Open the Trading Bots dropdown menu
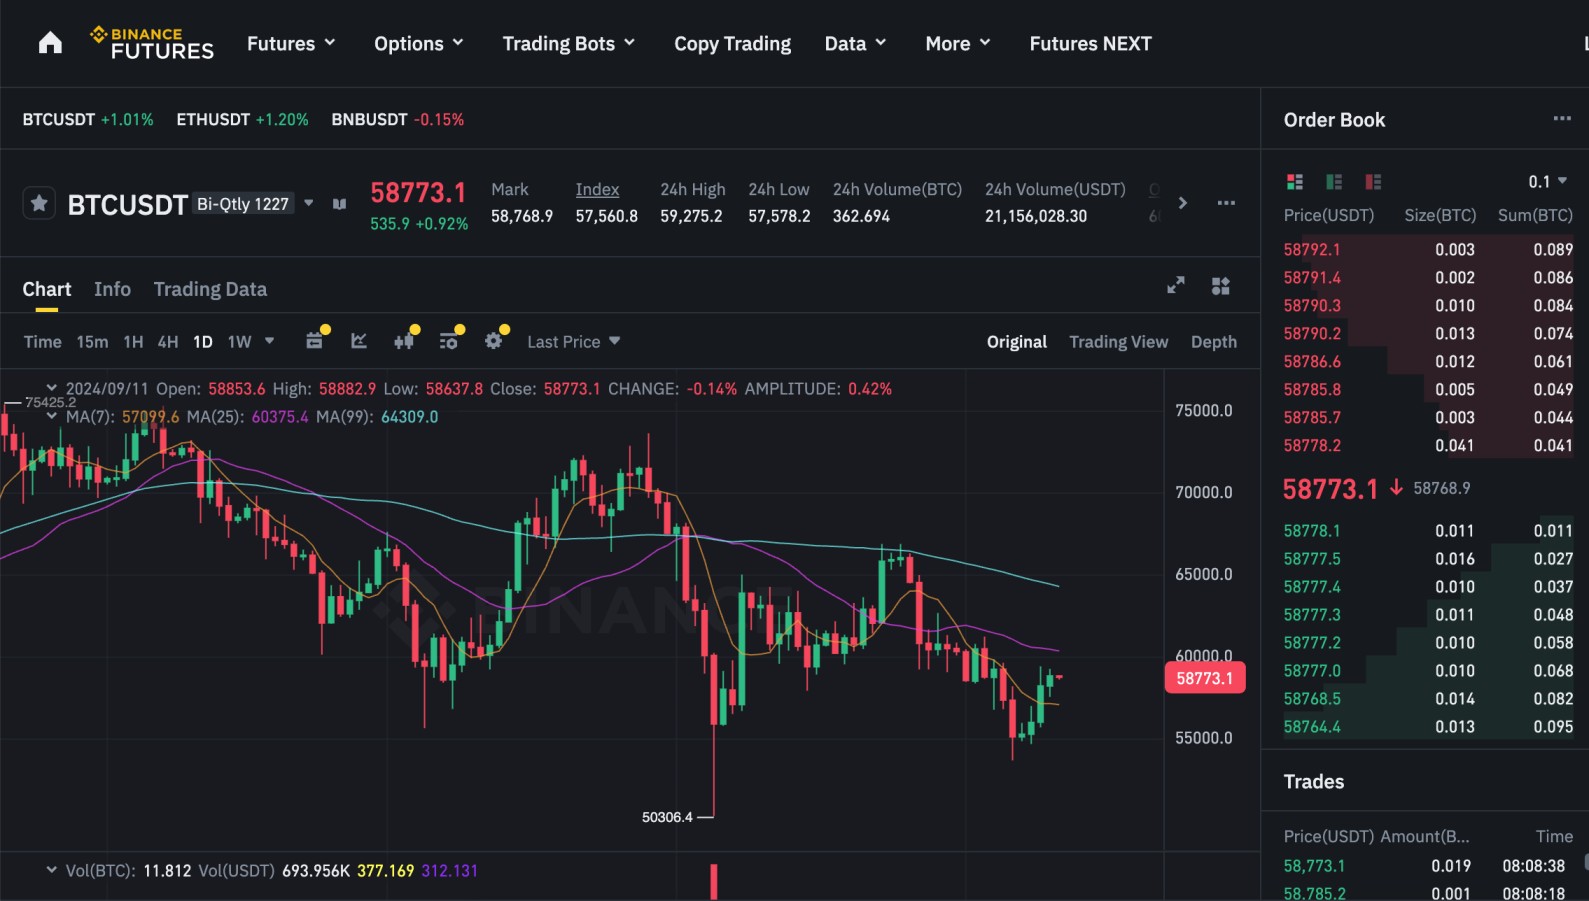Image resolution: width=1589 pixels, height=901 pixels. pos(569,43)
